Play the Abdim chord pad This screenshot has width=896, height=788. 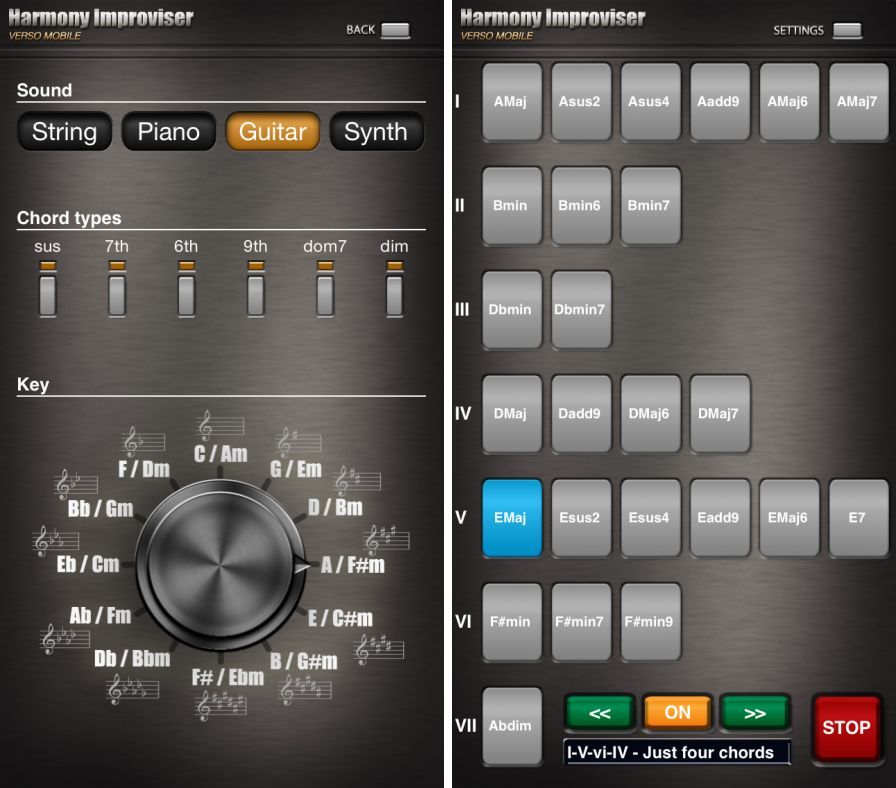[x=512, y=726]
